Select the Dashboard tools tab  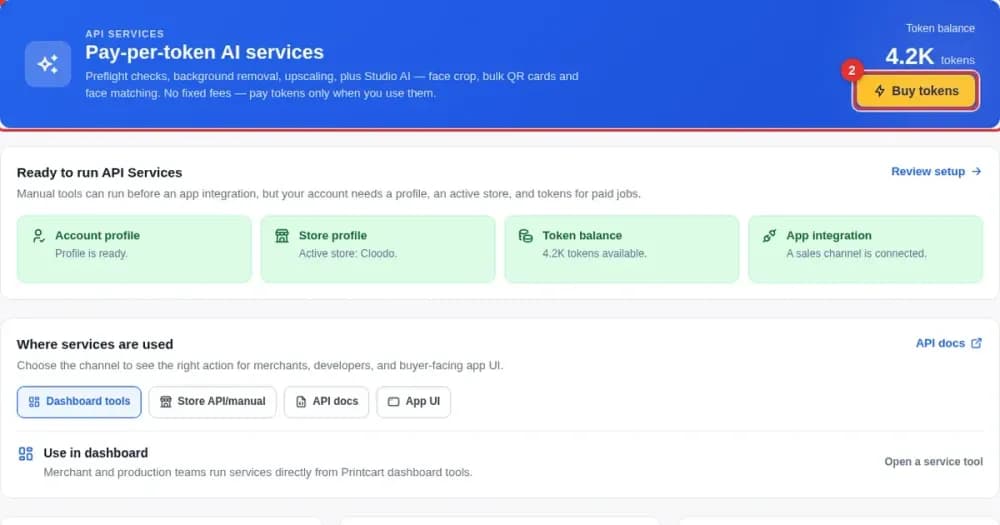click(79, 402)
